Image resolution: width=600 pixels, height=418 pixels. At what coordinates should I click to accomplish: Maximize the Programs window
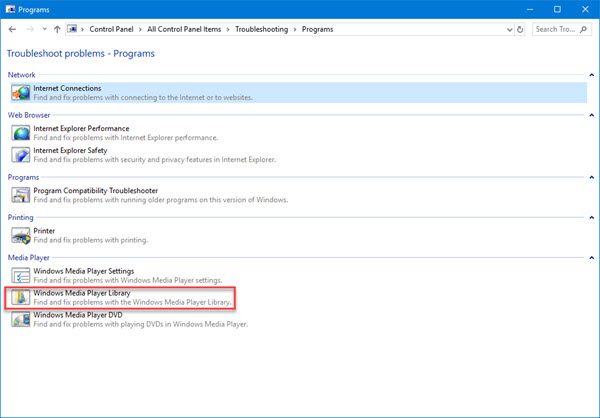(558, 9)
